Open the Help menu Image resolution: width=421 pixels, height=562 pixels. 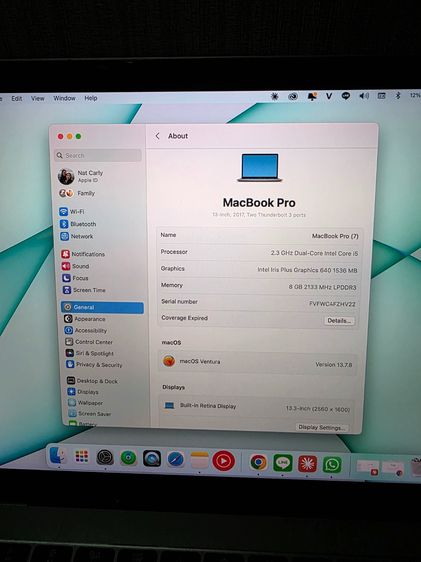click(91, 98)
